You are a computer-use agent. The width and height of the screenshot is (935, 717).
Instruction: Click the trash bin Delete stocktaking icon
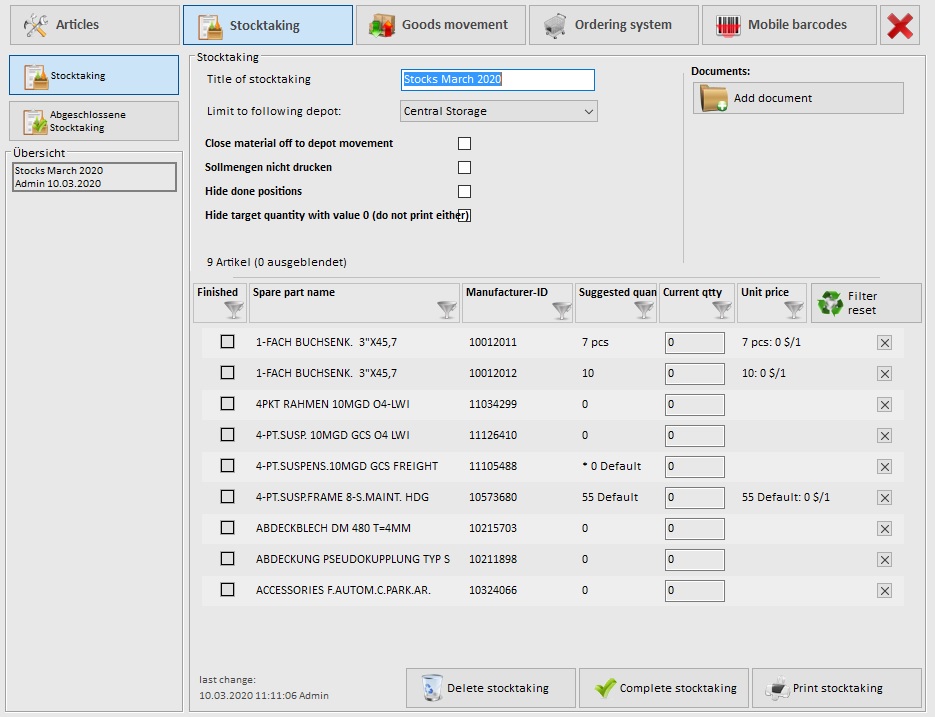(x=432, y=688)
